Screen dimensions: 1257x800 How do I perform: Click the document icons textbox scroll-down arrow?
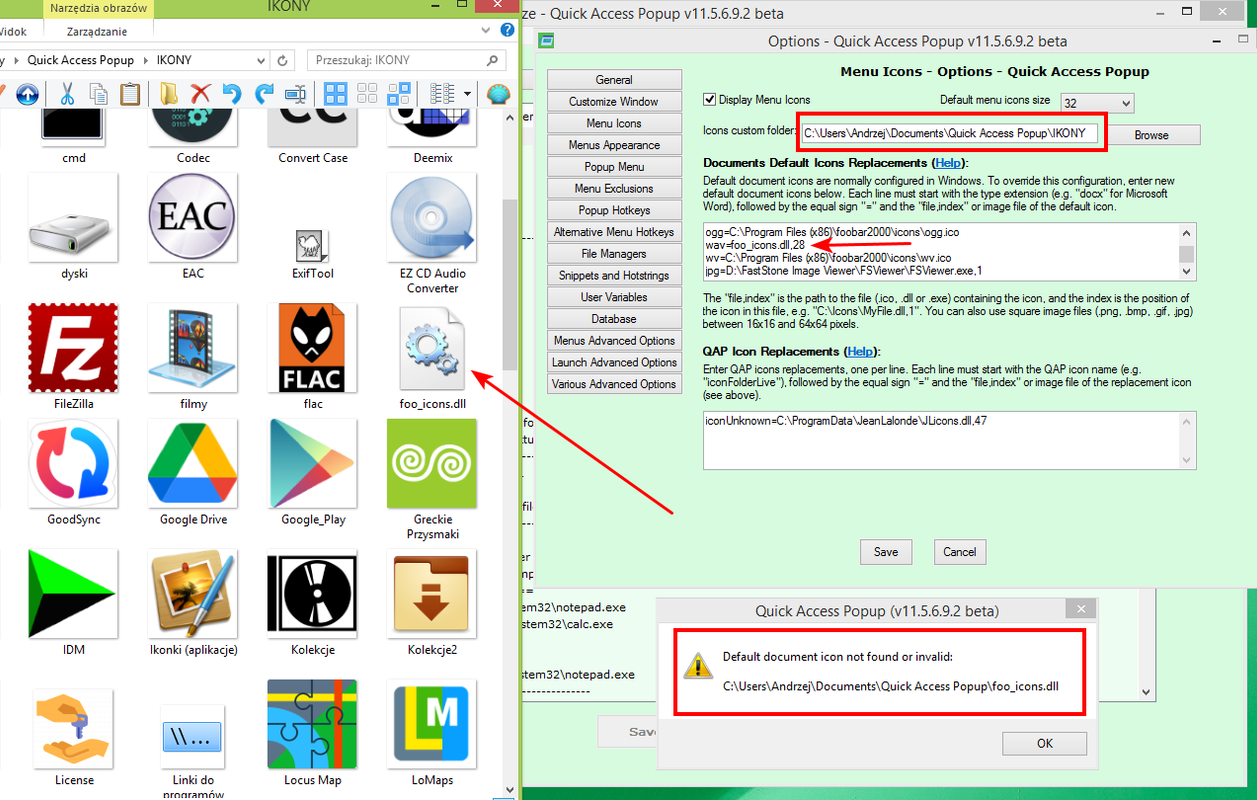coord(1187,271)
